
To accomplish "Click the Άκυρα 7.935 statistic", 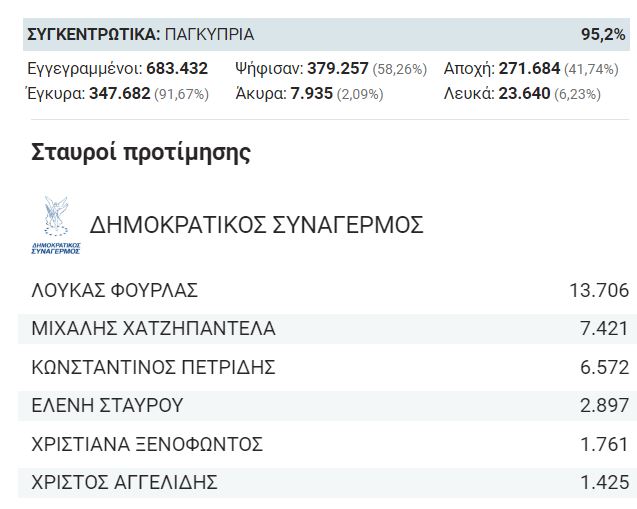I will [x=309, y=94].
